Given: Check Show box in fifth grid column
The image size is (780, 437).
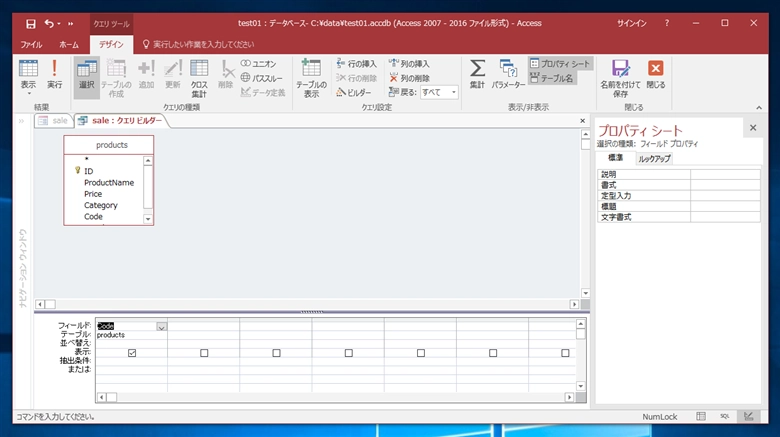Looking at the screenshot, I should pyautogui.click(x=421, y=353).
